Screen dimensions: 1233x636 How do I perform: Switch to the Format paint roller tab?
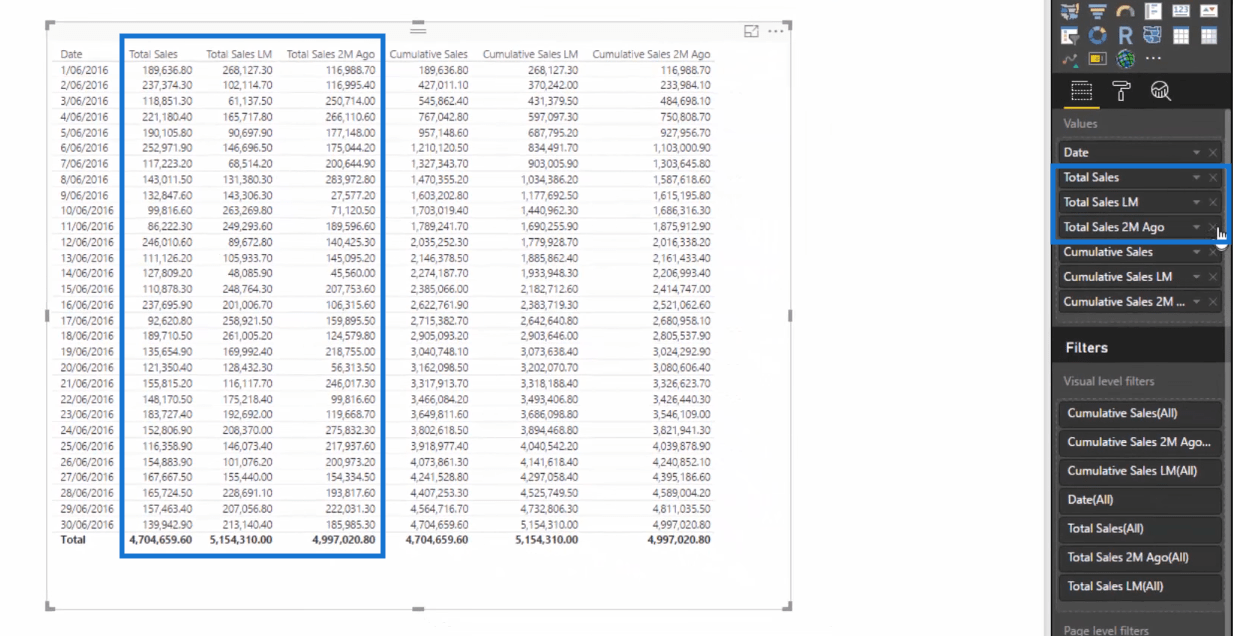(x=1121, y=92)
